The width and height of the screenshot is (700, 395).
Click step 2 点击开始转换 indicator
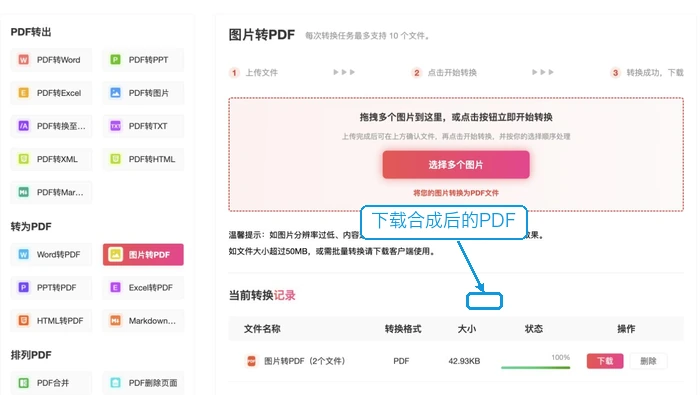(444, 72)
